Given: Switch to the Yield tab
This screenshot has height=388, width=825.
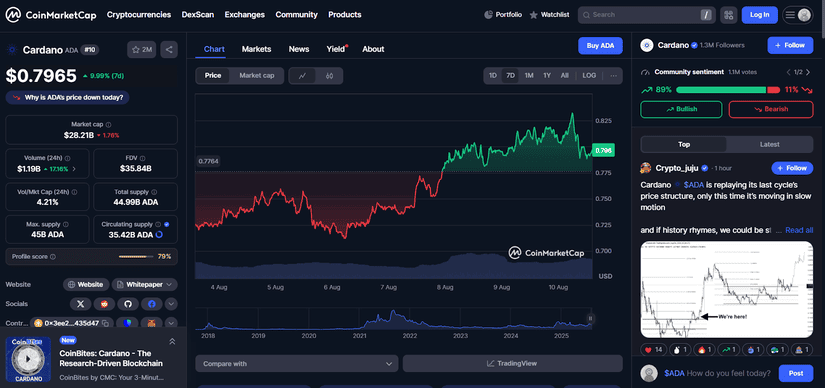Looking at the screenshot, I should tap(336, 49).
